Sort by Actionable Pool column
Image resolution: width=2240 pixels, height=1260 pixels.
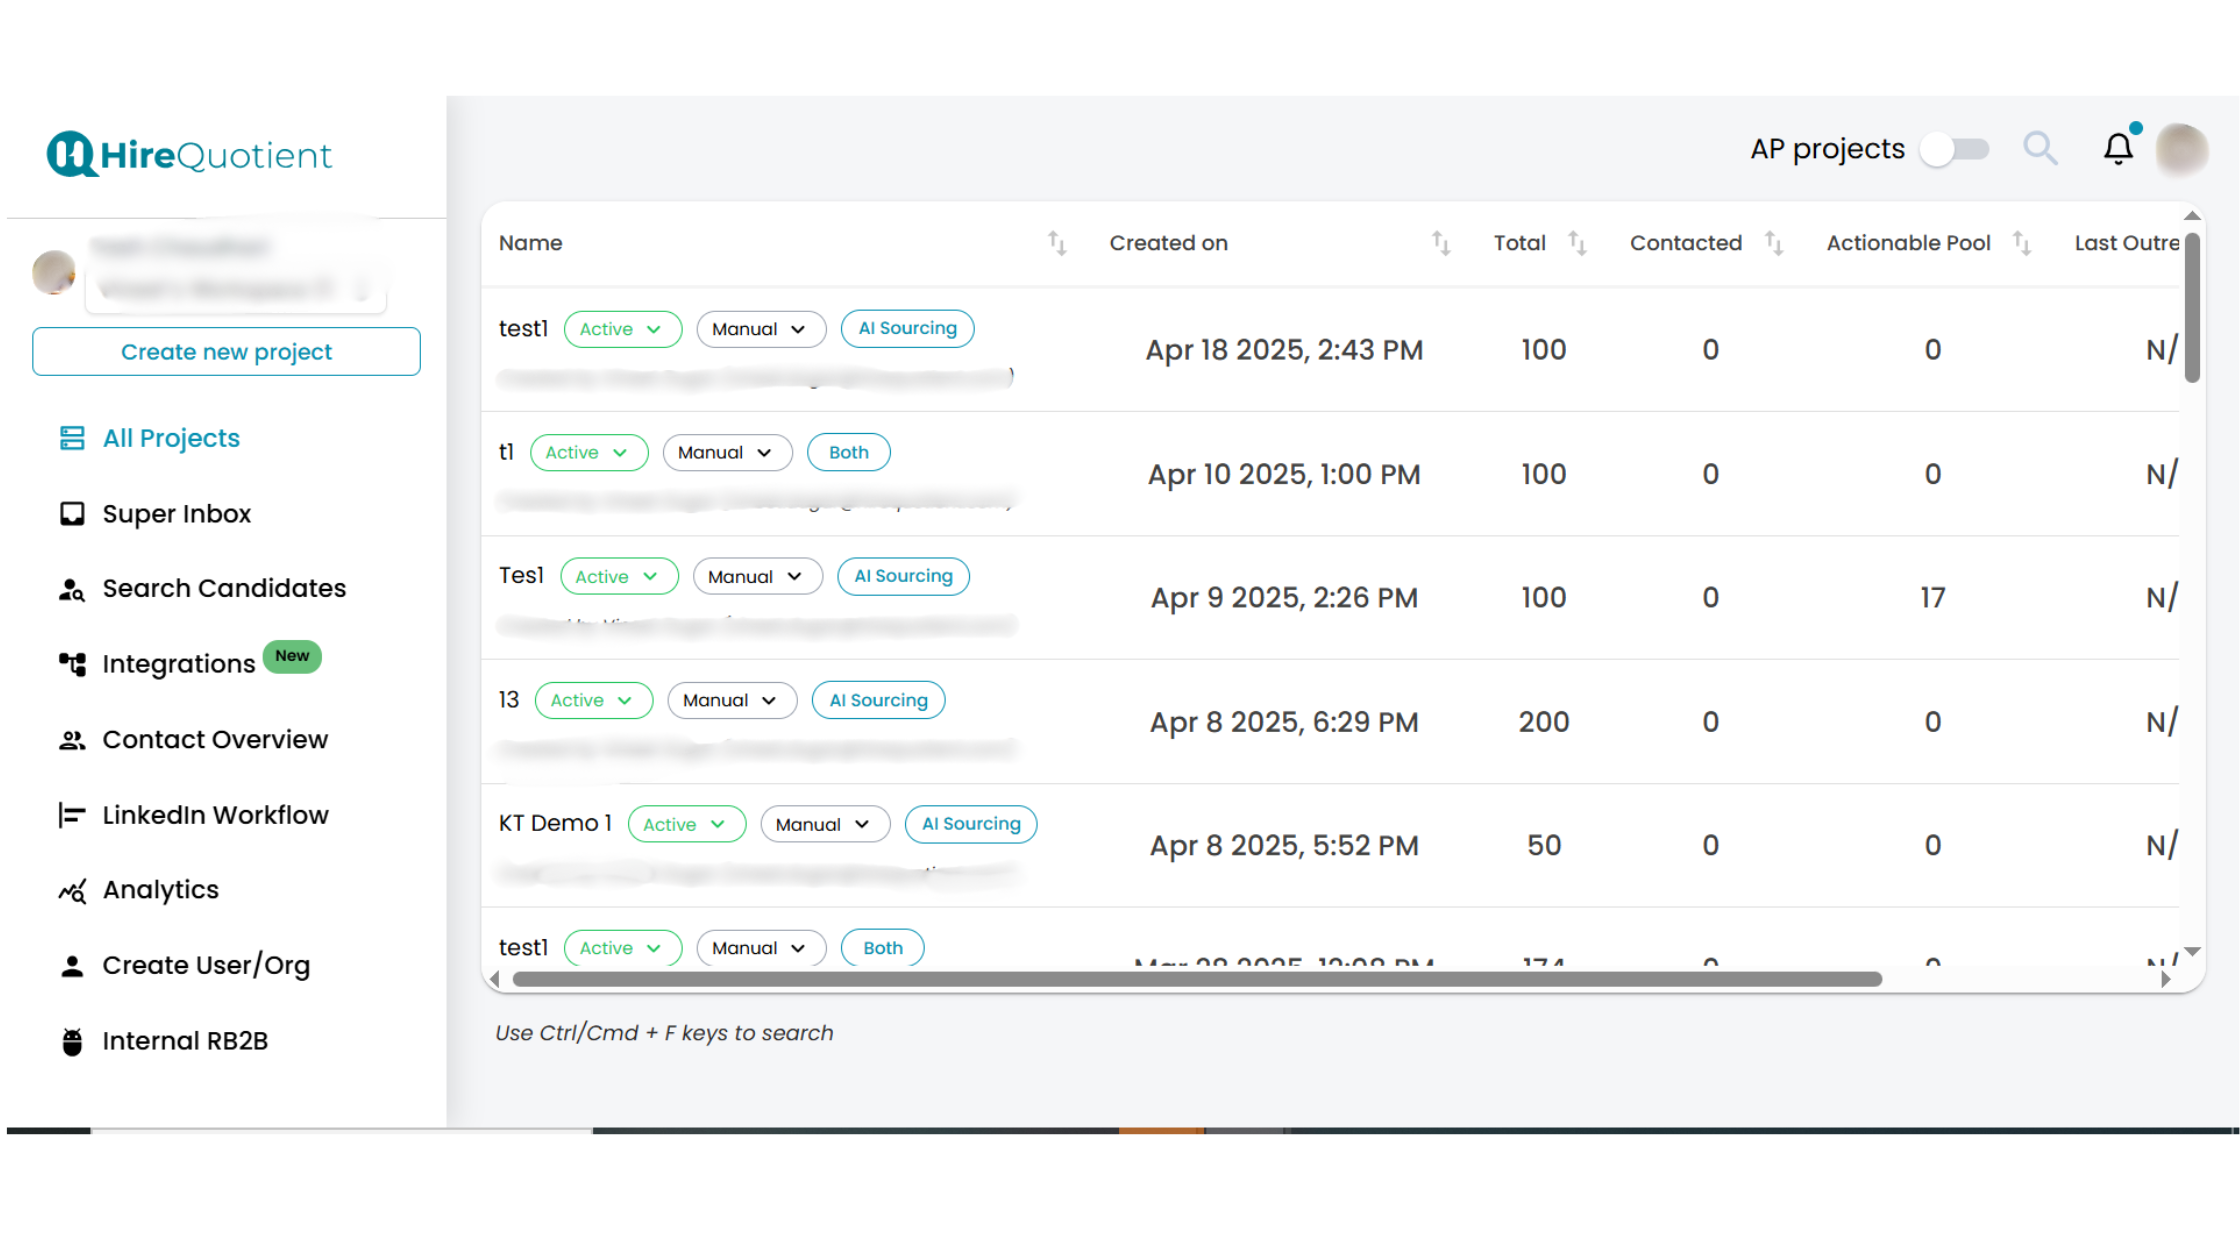pyautogui.click(x=2022, y=243)
